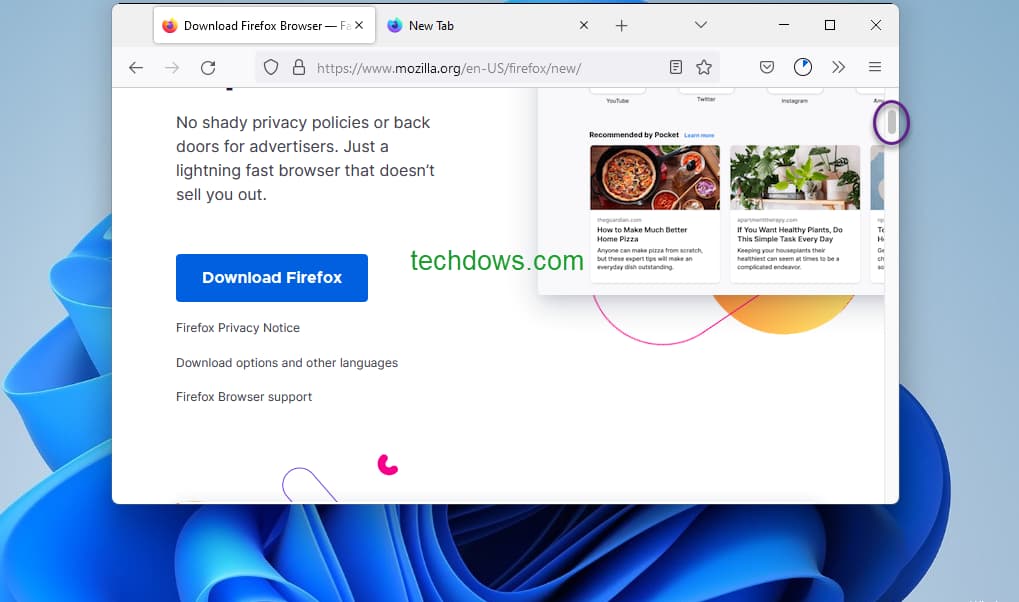Close the Download Firefox Browser tab
The height and width of the screenshot is (602, 1019).
(x=359, y=25)
